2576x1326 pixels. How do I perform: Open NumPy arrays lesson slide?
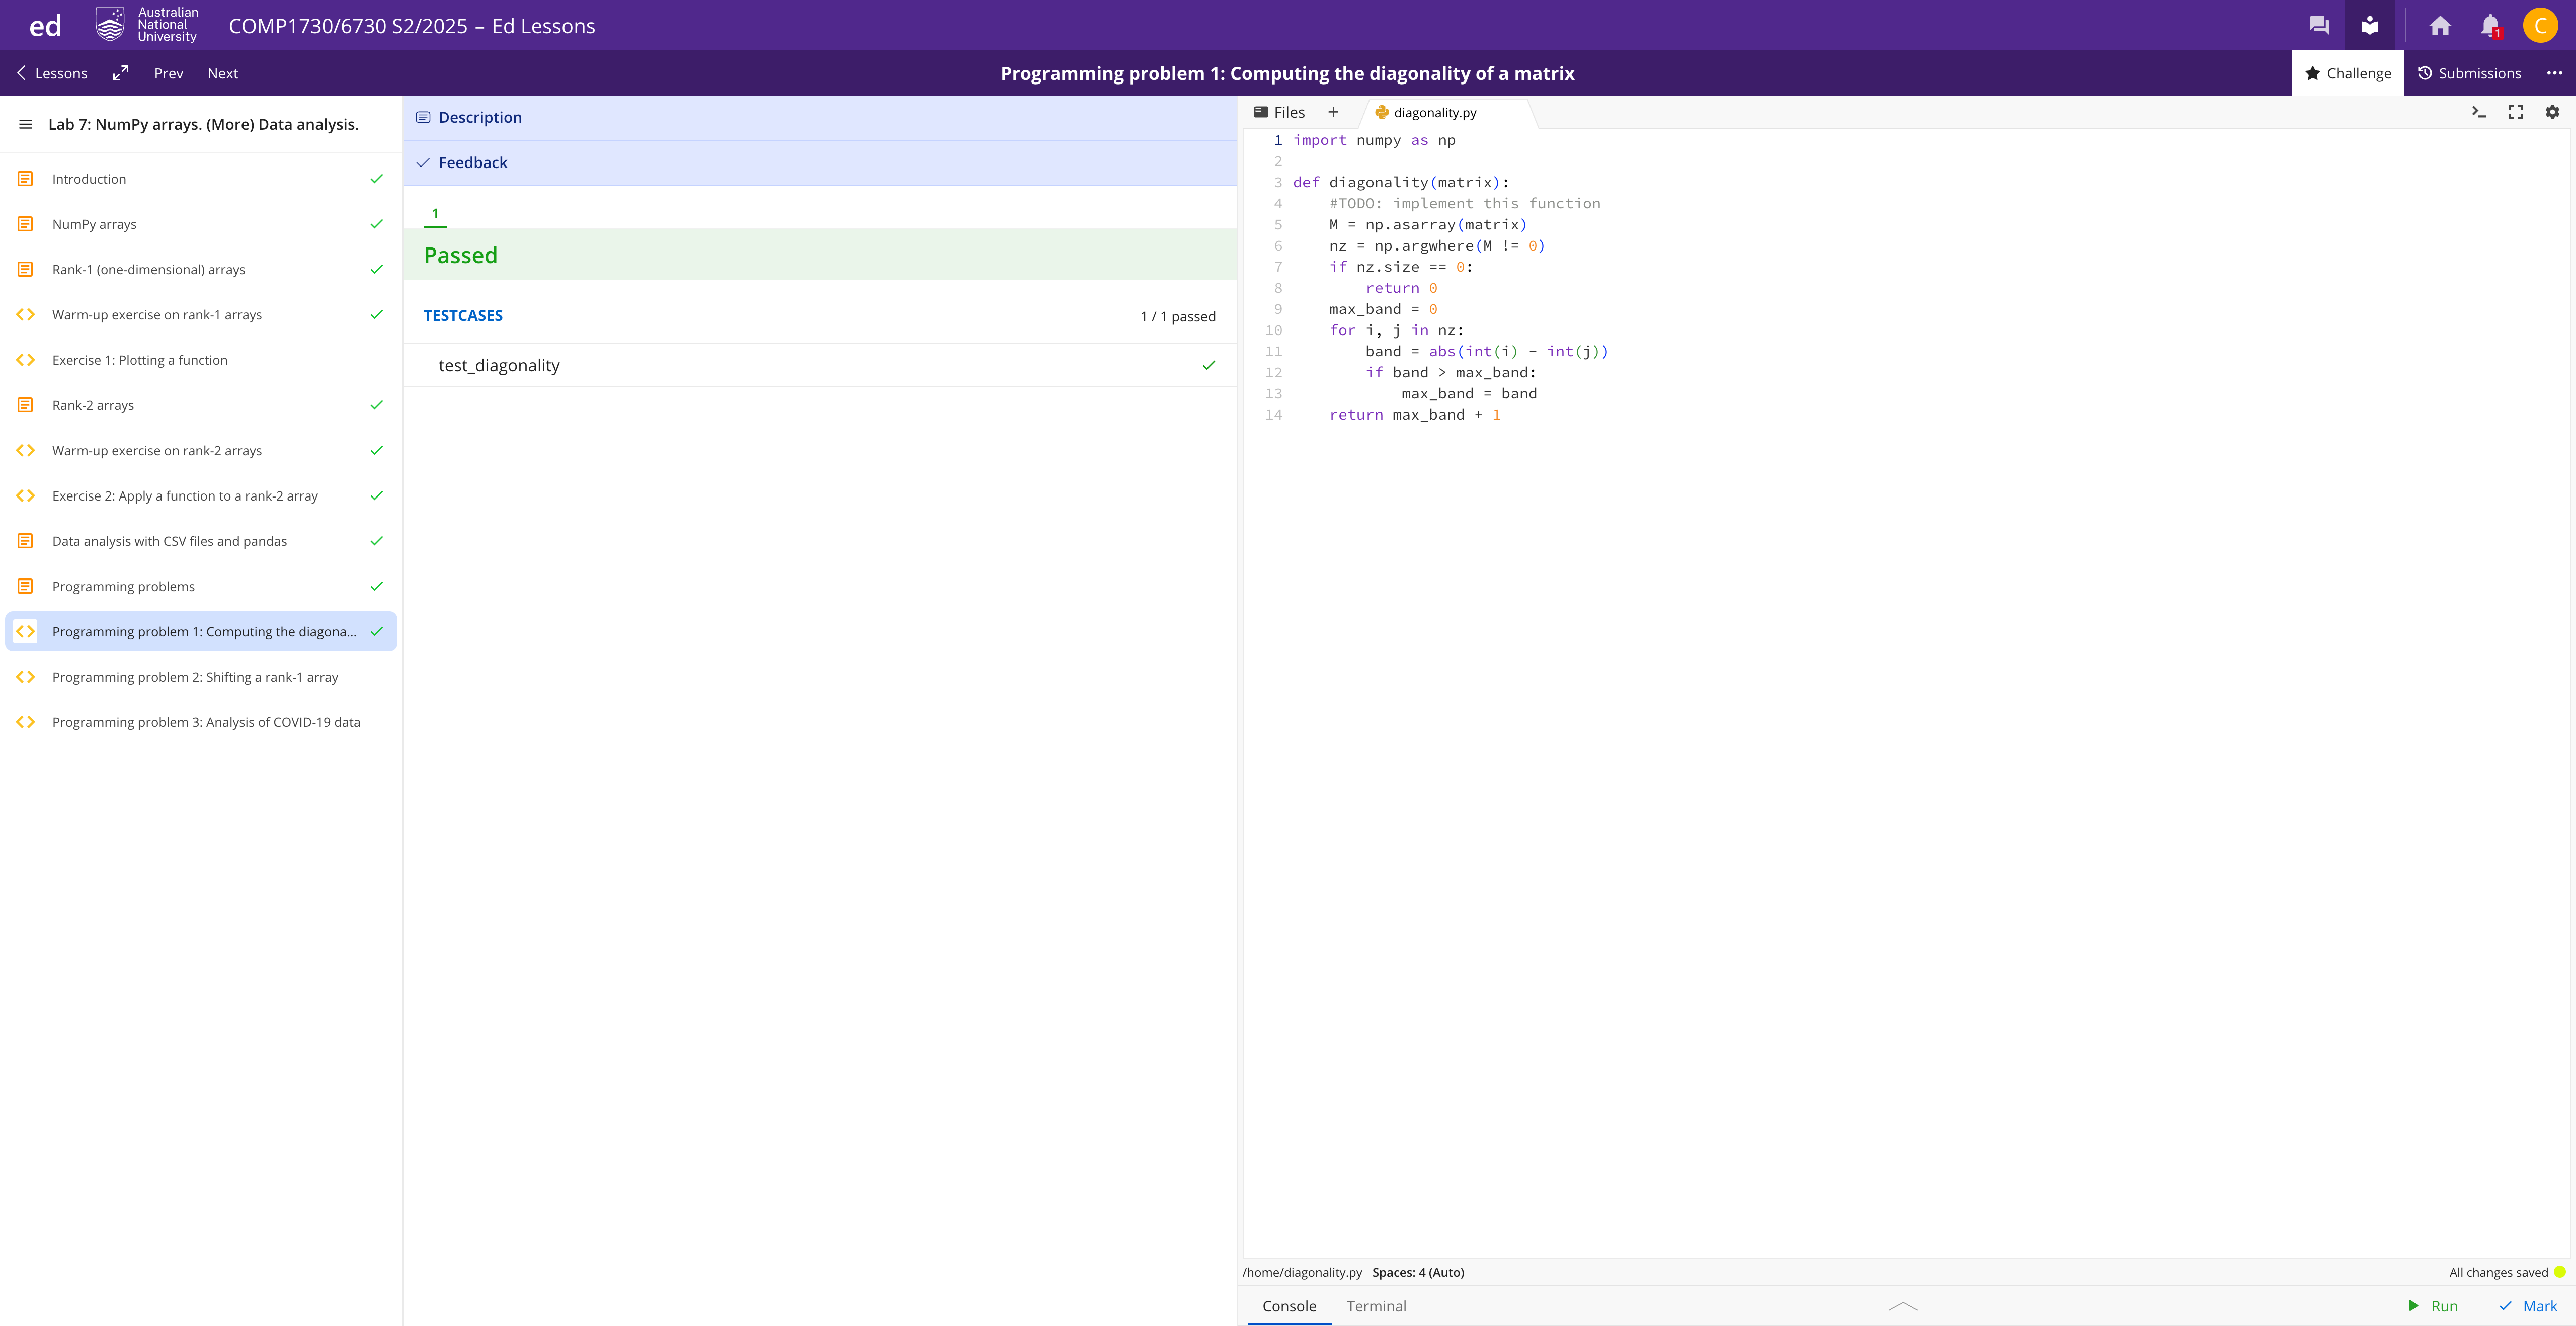201,224
